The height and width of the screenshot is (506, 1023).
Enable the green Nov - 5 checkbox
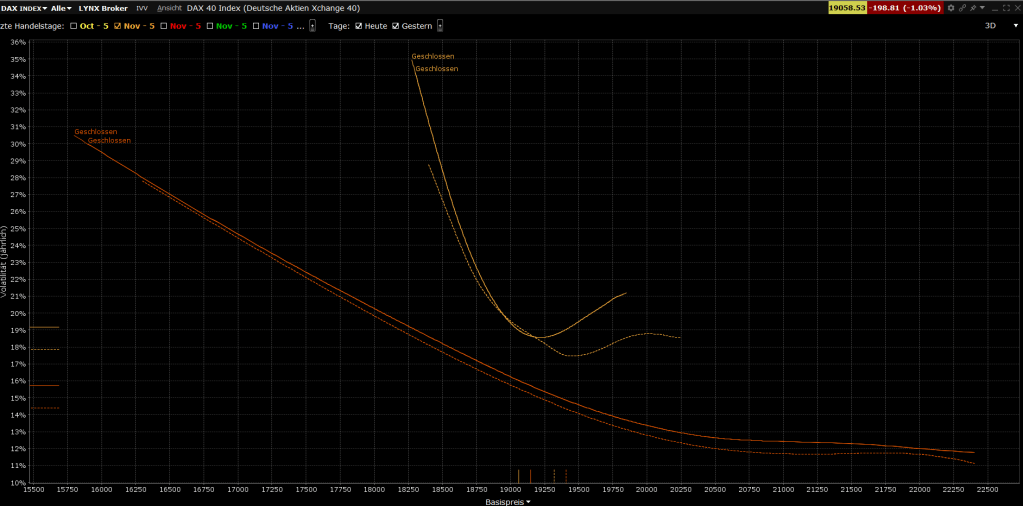click(x=210, y=25)
